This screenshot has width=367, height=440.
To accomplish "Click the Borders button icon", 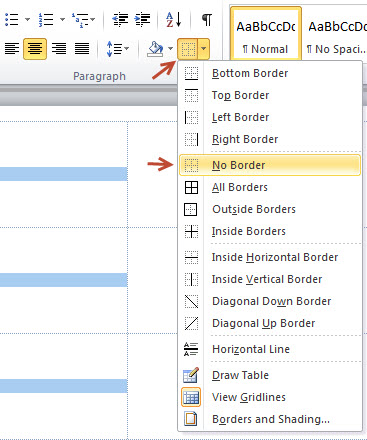I will (x=188, y=49).
